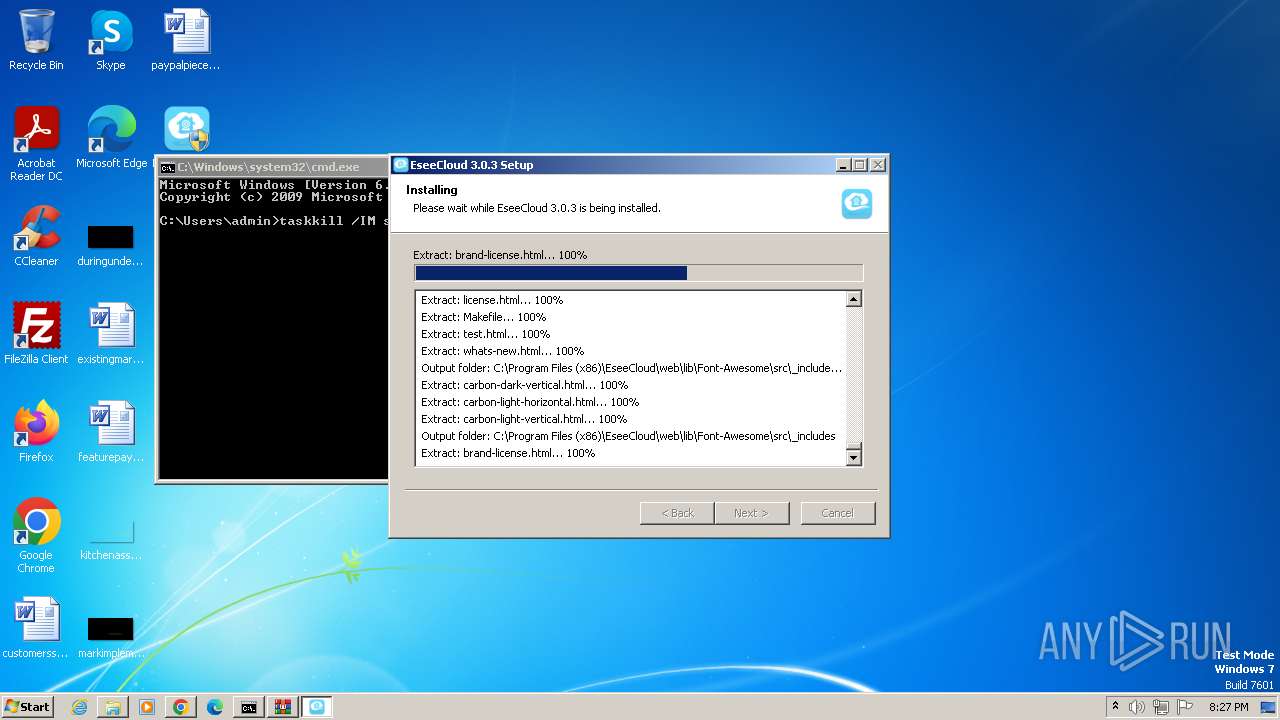Show hidden tray icons arrow

tap(1115, 706)
